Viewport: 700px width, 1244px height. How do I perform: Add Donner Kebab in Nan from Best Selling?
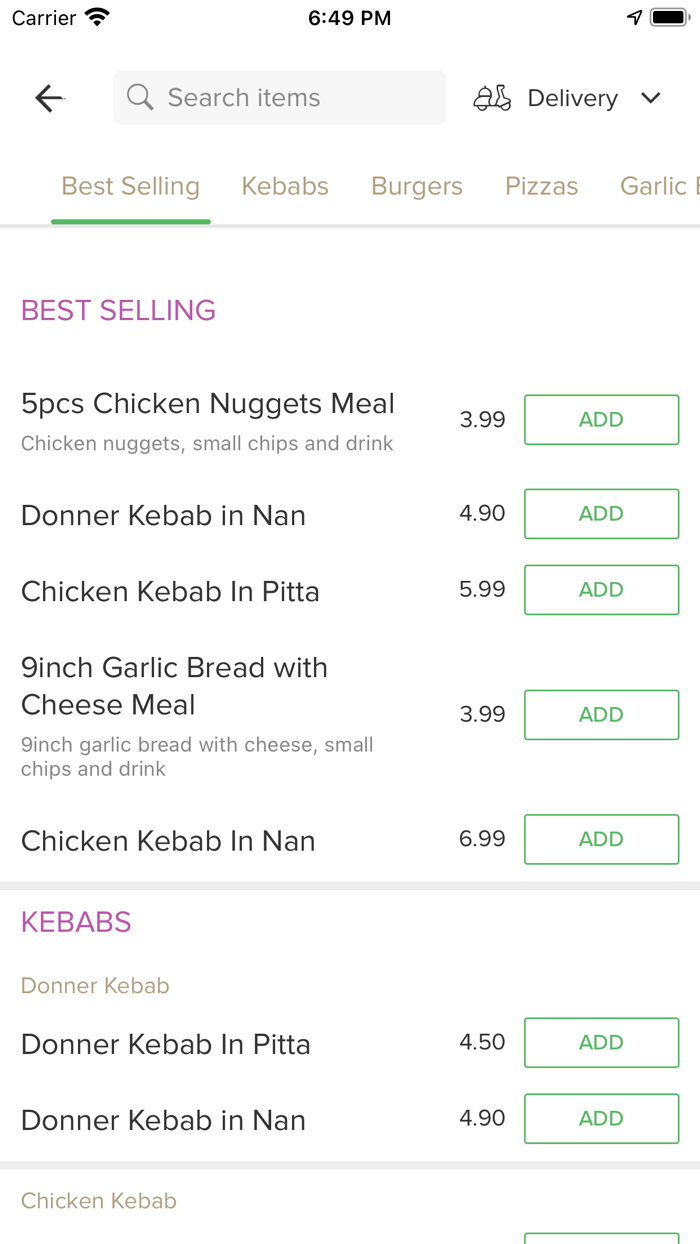tap(601, 514)
